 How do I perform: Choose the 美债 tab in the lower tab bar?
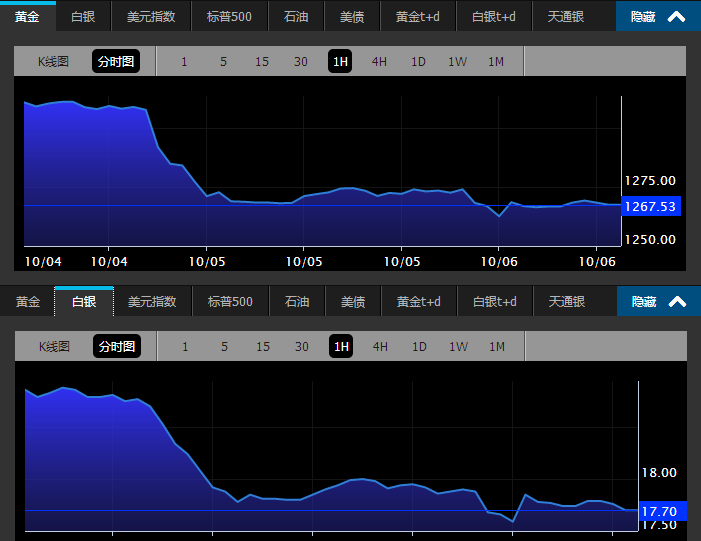click(353, 302)
